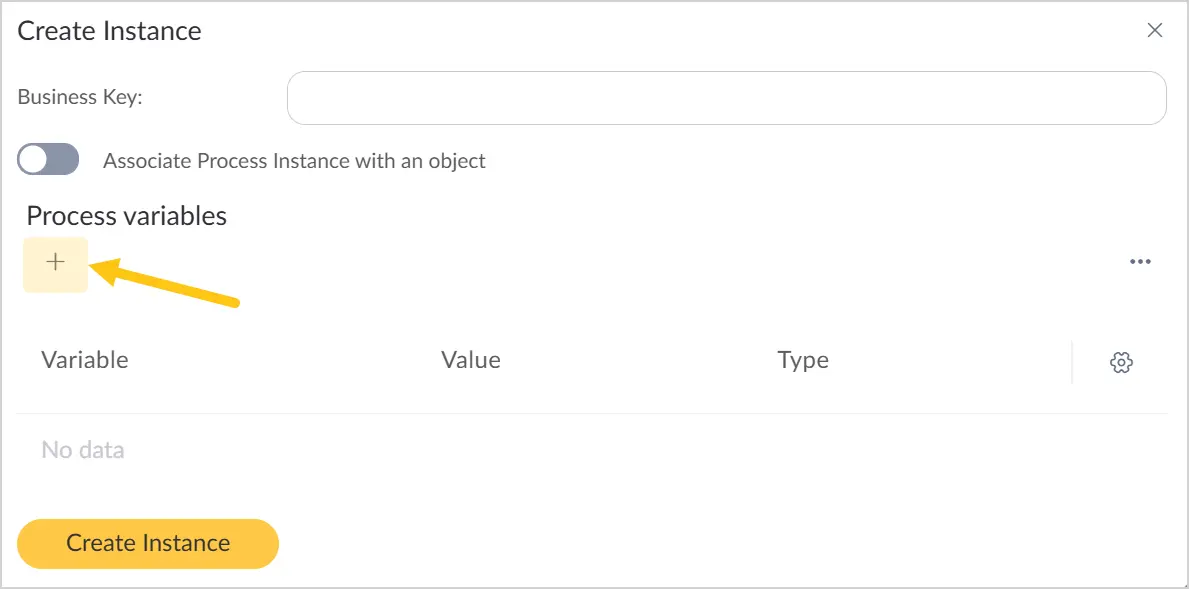Close the Create Instance dialog
1189x589 pixels.
1155,30
